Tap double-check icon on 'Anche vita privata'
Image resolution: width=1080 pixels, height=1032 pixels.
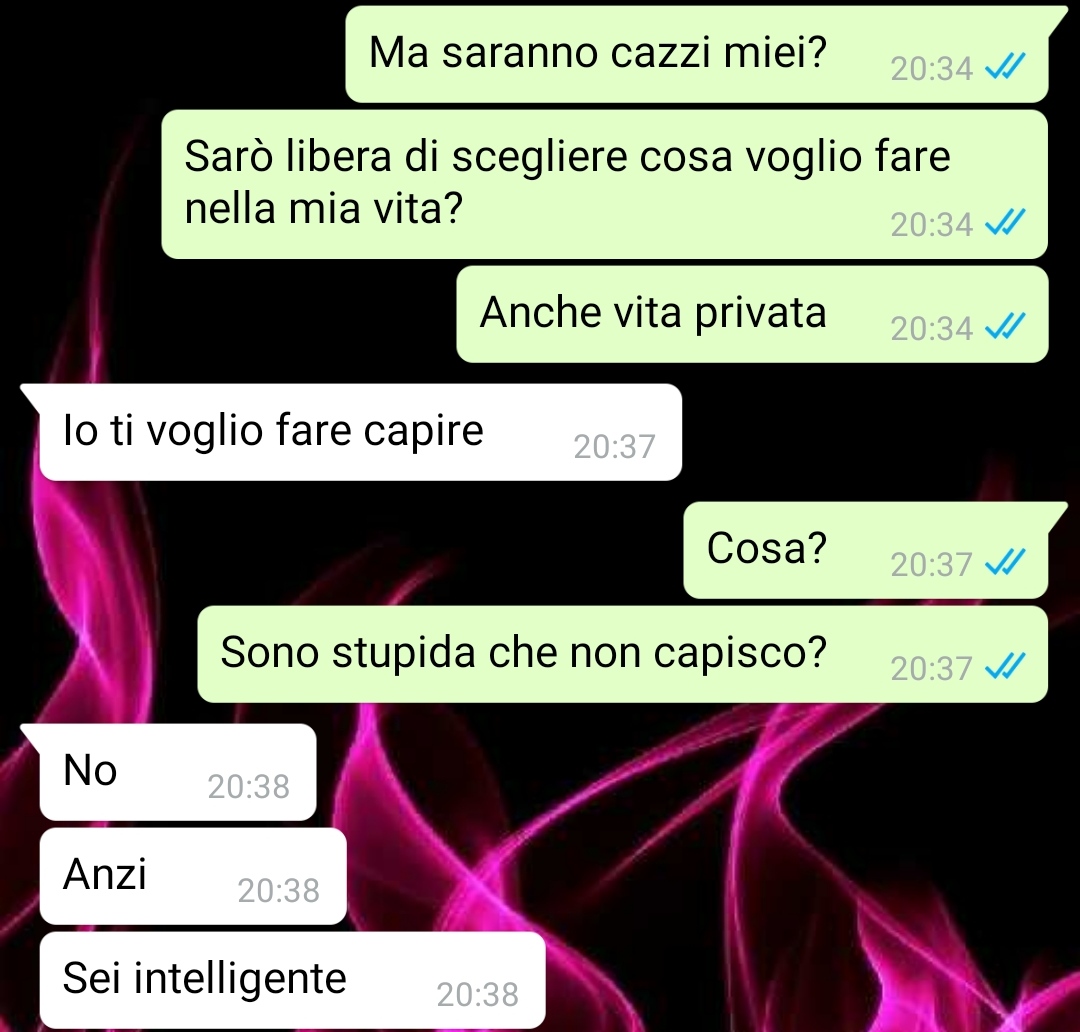1005,327
